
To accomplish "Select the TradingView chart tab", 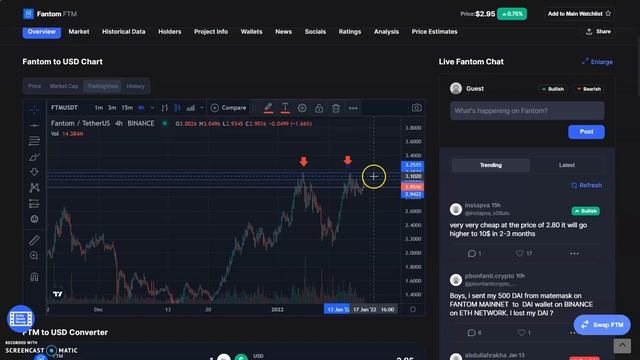I will [102, 86].
